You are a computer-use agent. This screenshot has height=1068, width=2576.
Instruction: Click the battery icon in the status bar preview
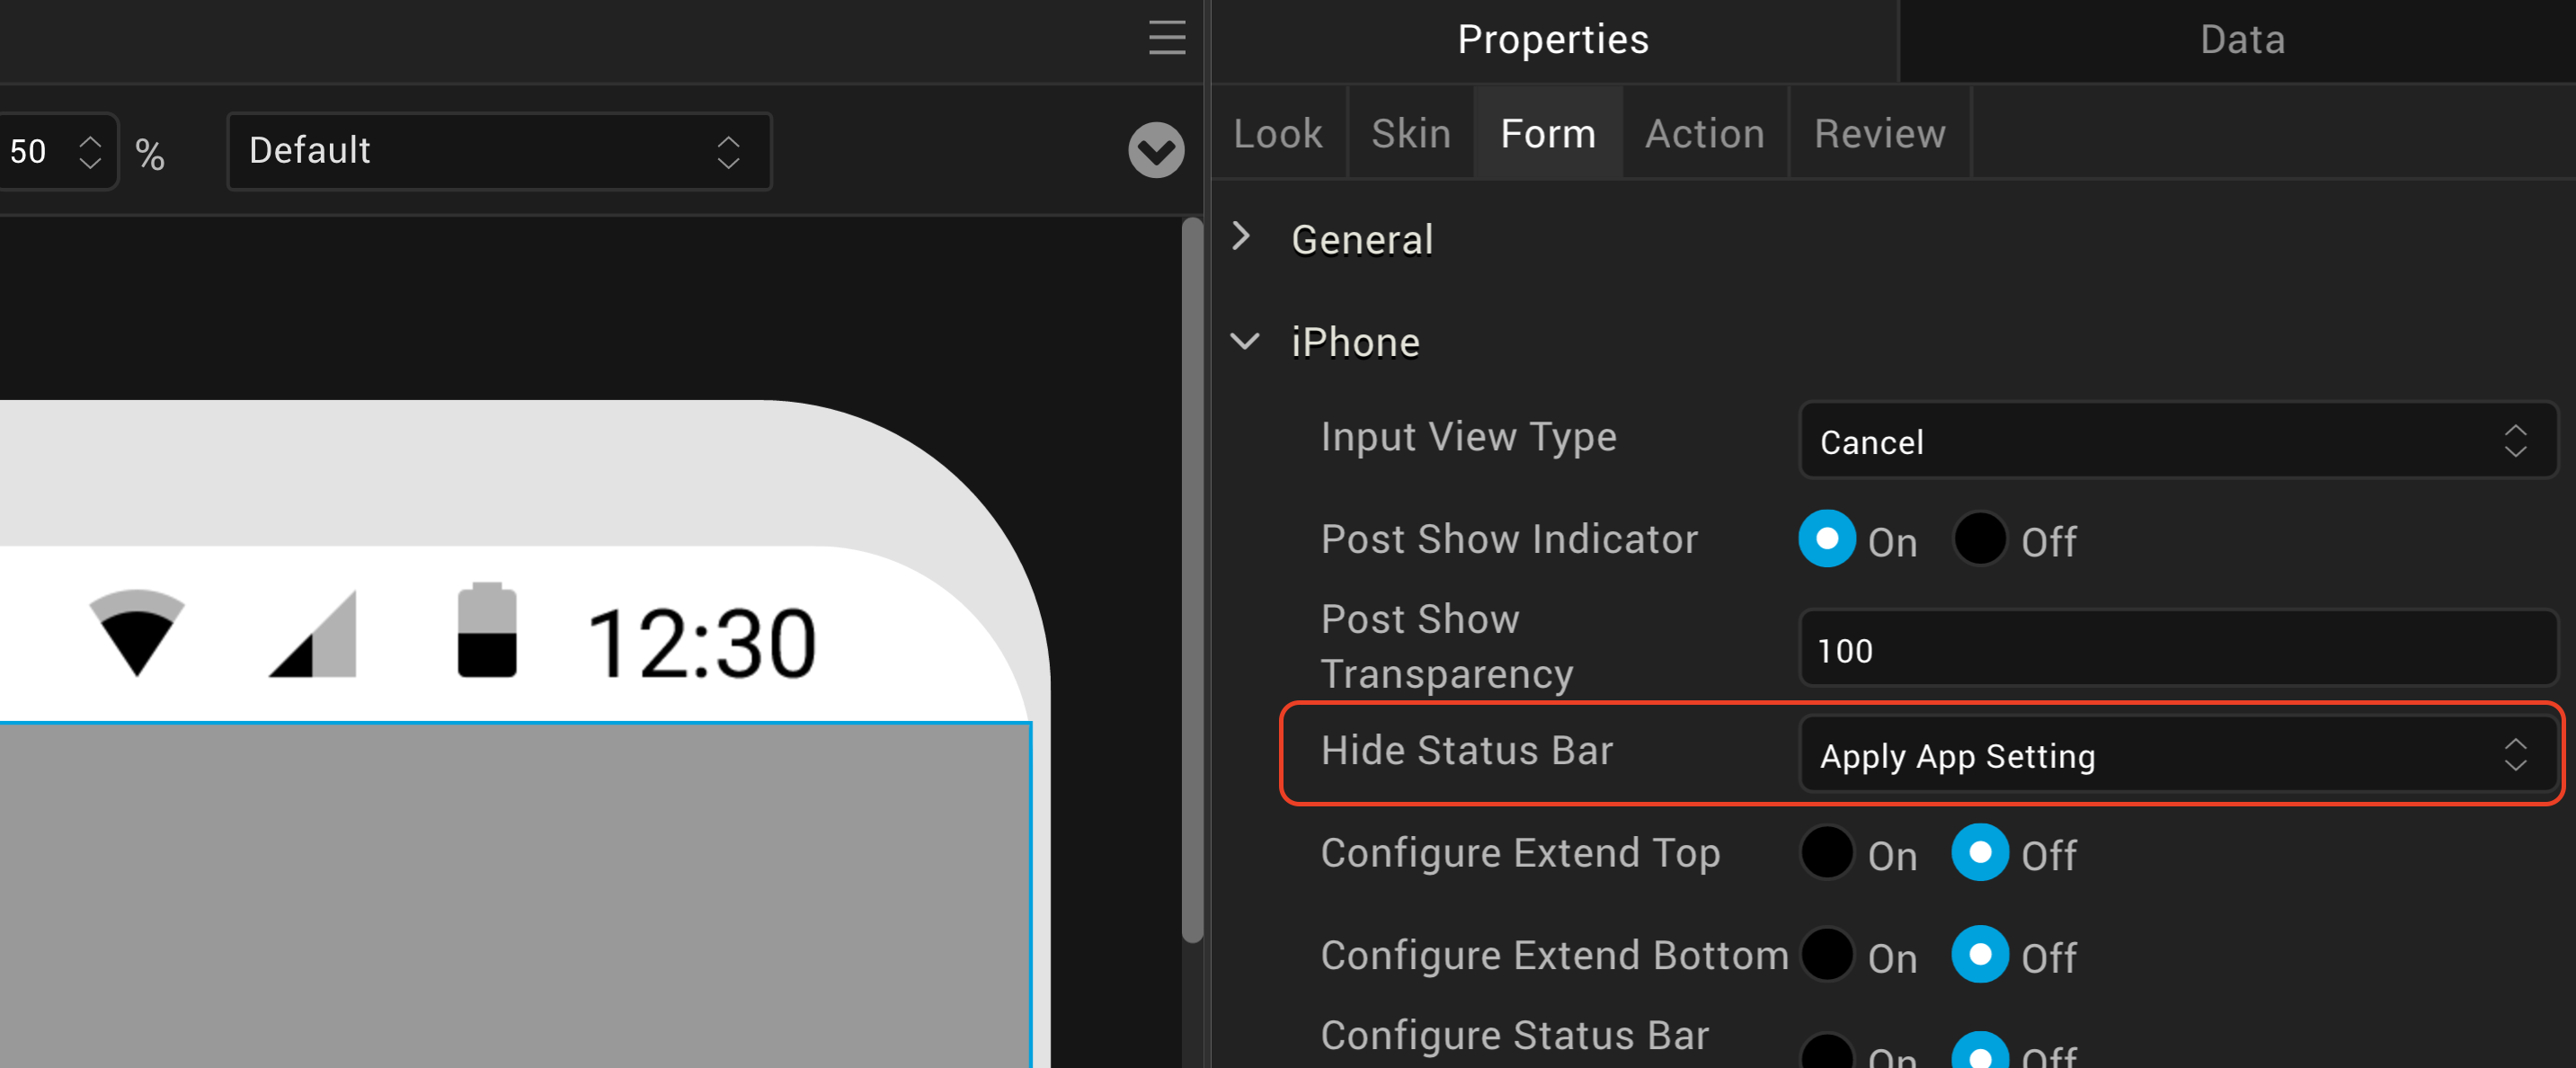pyautogui.click(x=486, y=633)
